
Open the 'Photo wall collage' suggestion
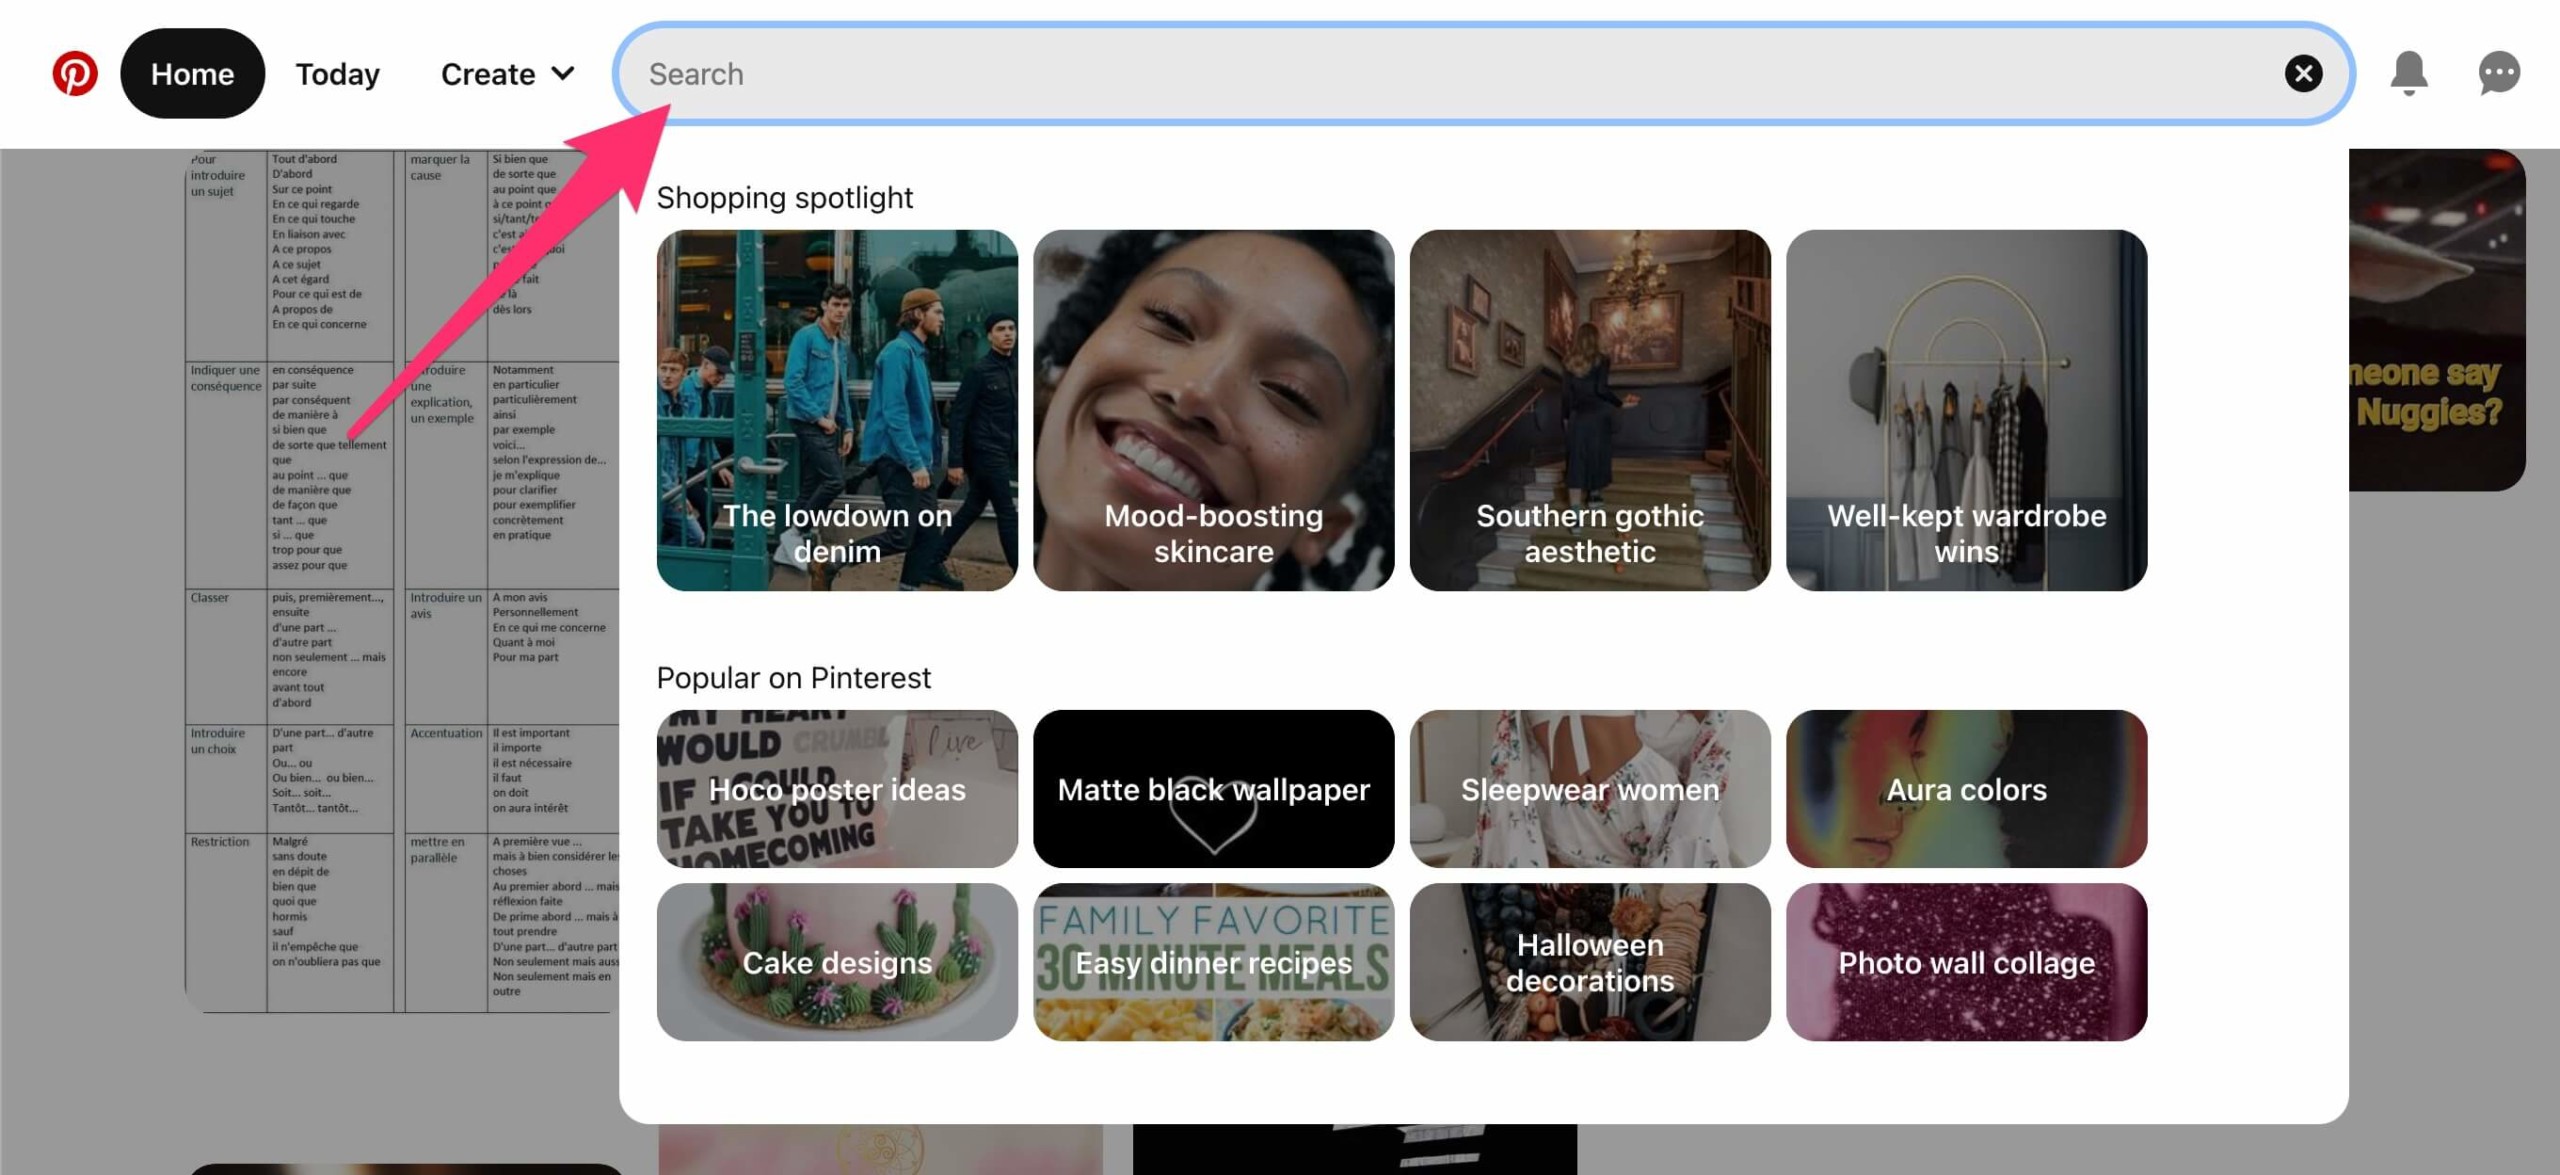click(1966, 962)
